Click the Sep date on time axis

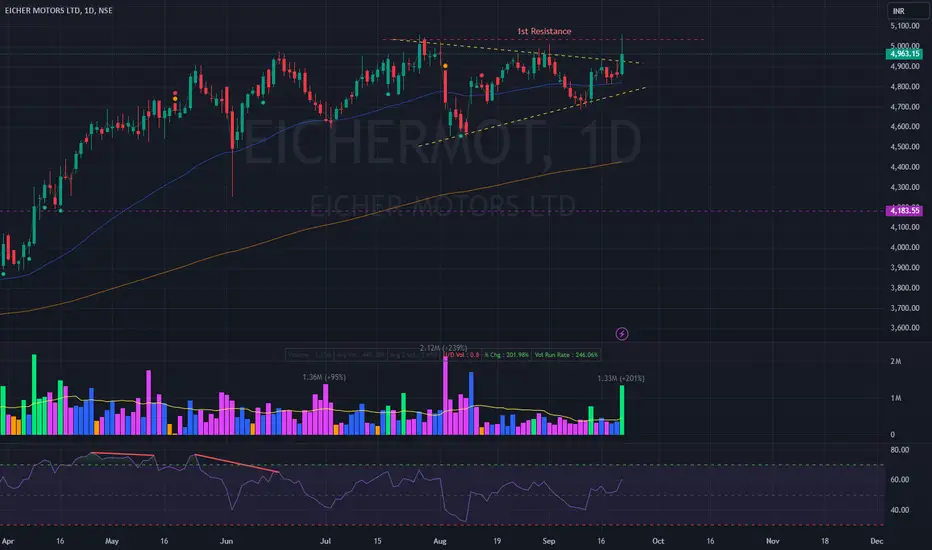(x=549, y=541)
